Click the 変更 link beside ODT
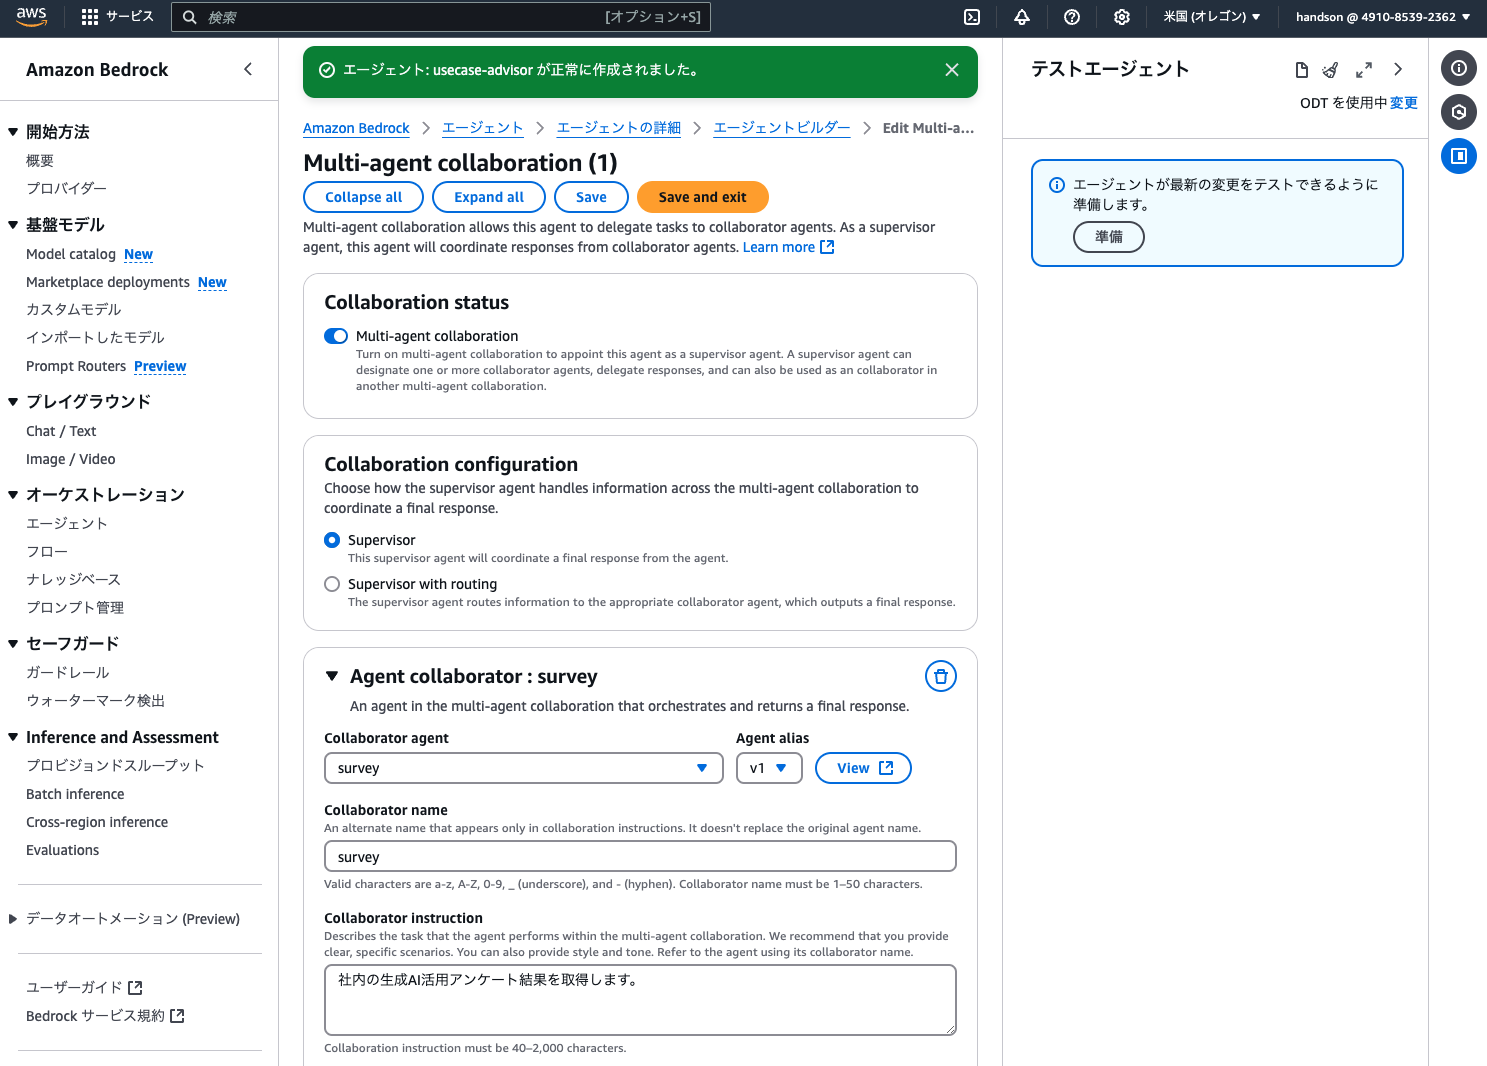The width and height of the screenshot is (1487, 1066). 1404,103
